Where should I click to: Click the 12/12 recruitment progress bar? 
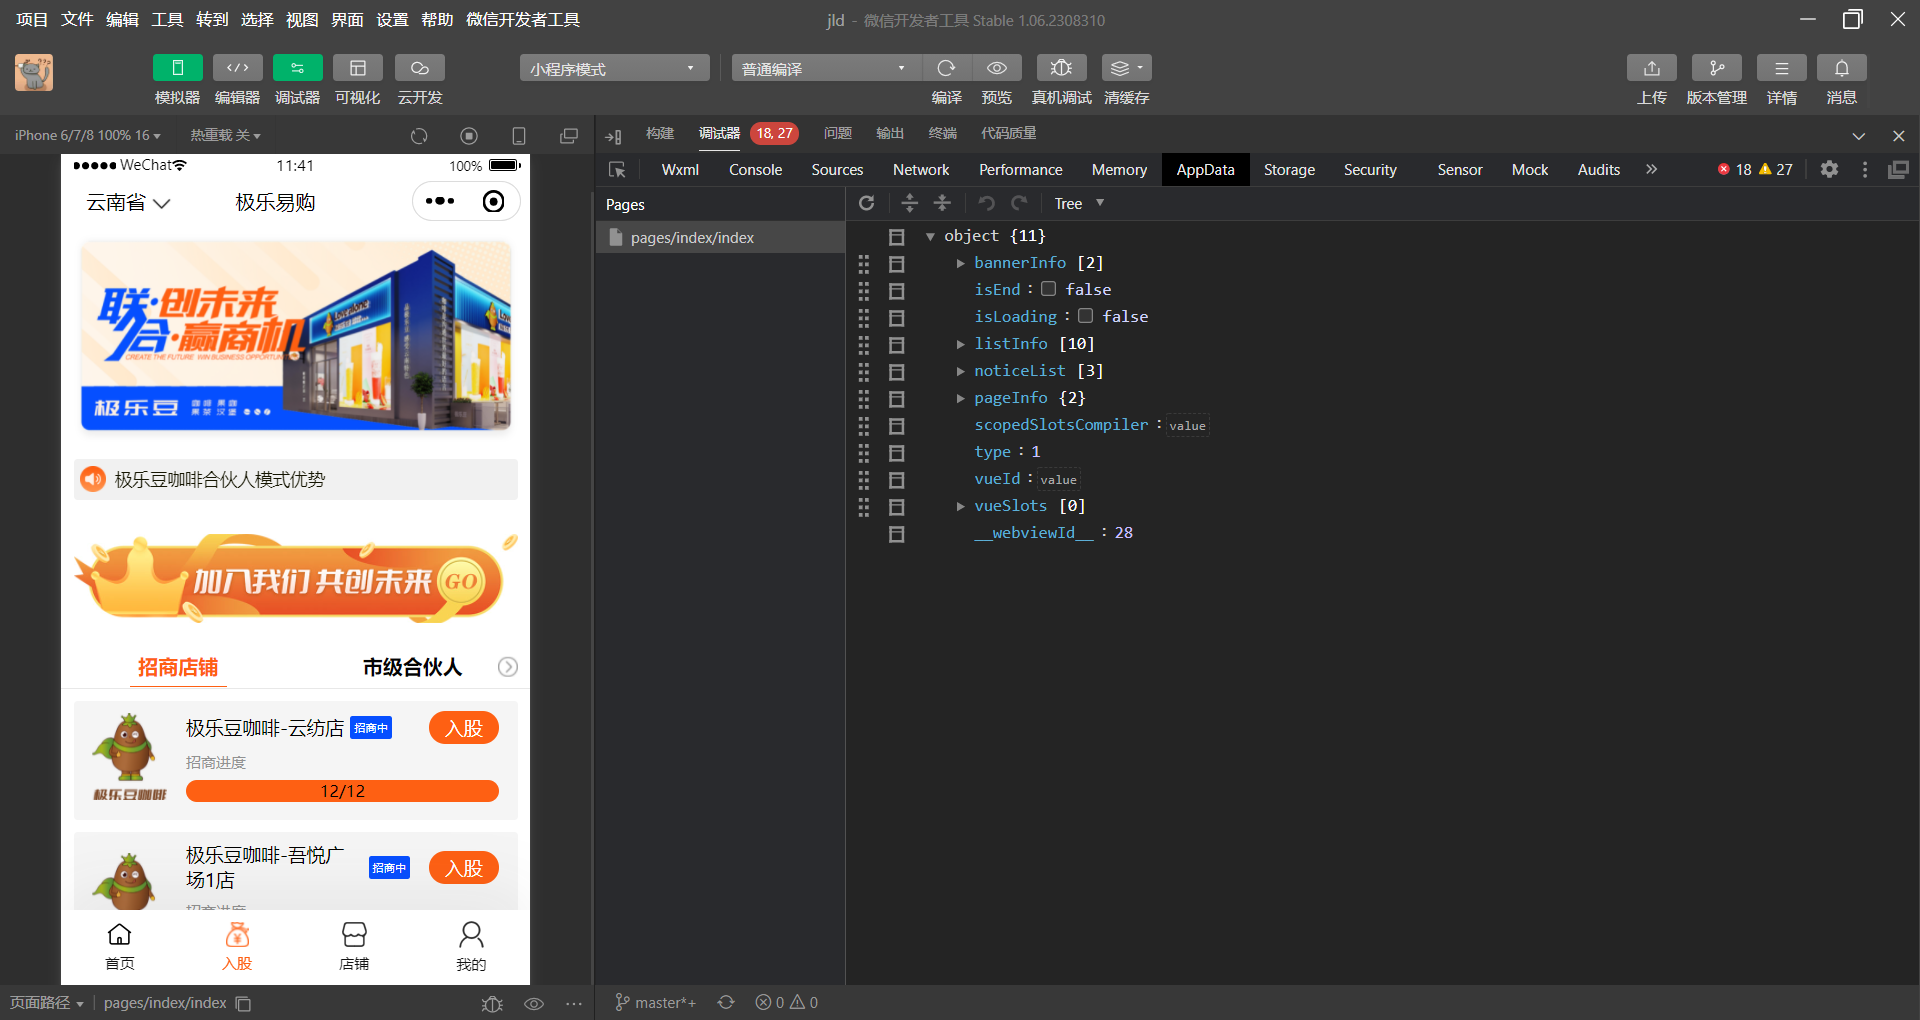point(342,791)
